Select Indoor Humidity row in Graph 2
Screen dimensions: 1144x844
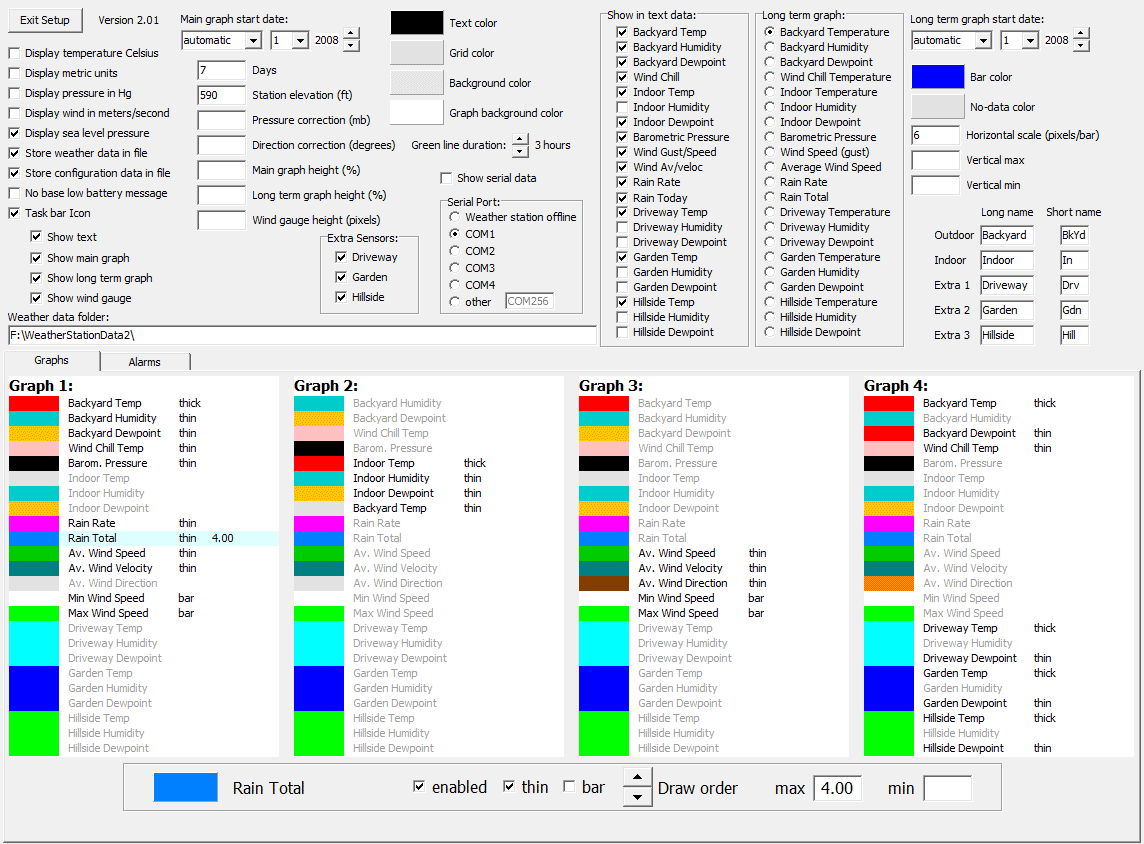pos(428,479)
